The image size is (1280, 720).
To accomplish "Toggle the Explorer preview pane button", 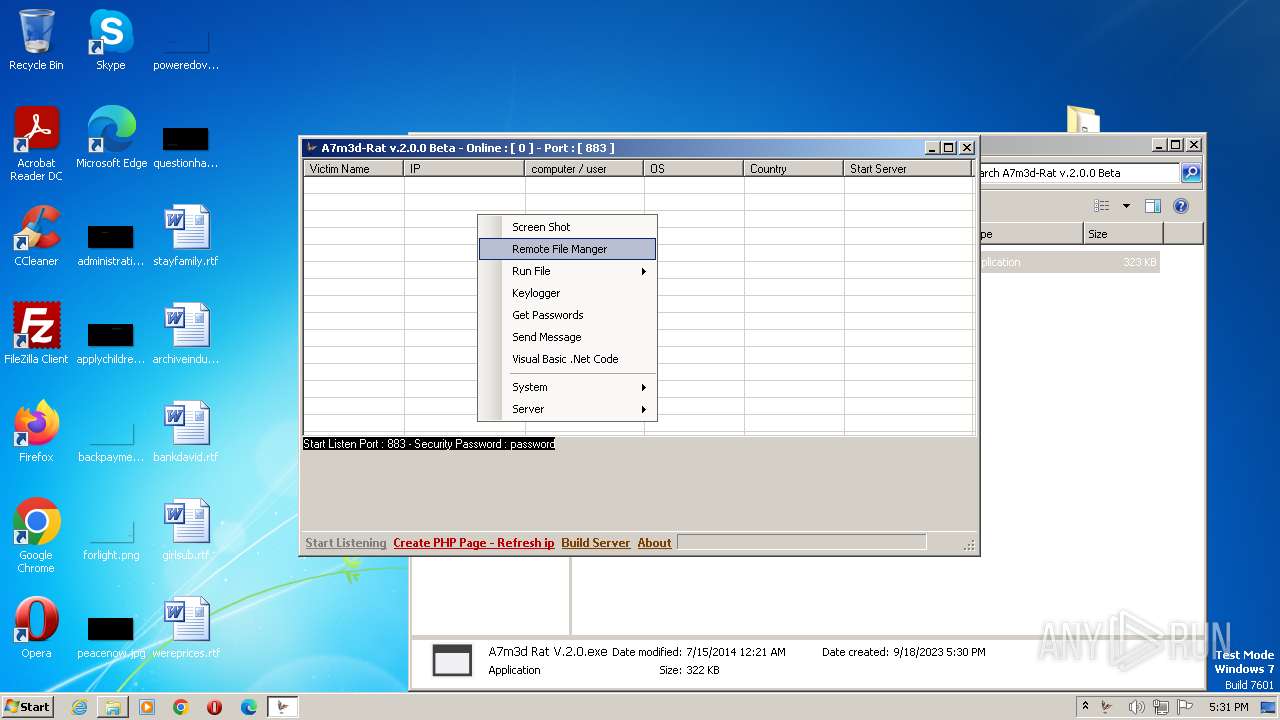I will pyautogui.click(x=1152, y=206).
